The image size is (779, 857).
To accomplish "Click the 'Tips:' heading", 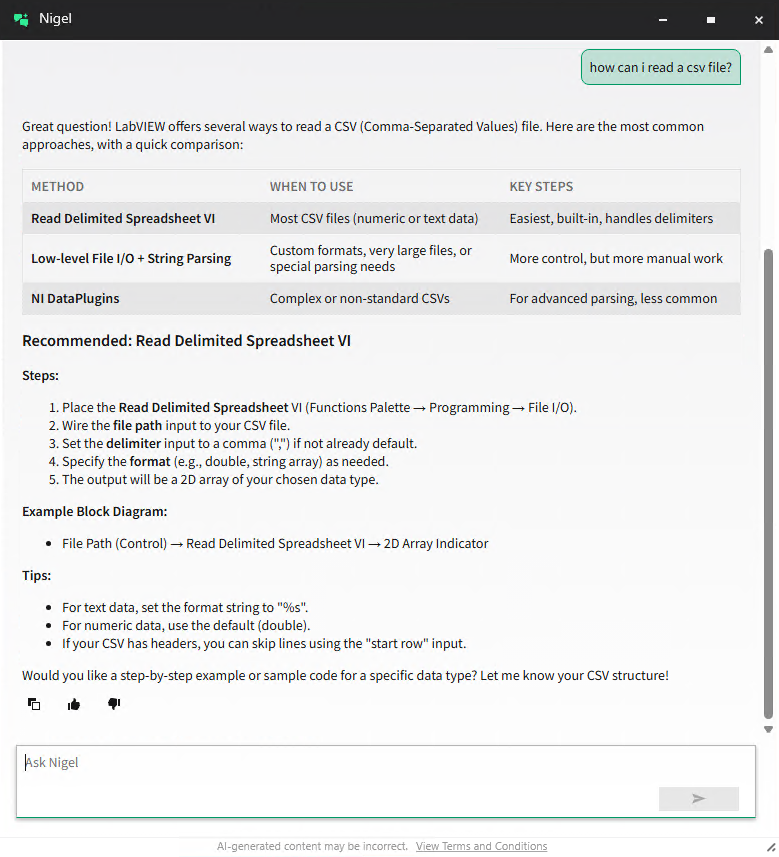I will point(37,575).
